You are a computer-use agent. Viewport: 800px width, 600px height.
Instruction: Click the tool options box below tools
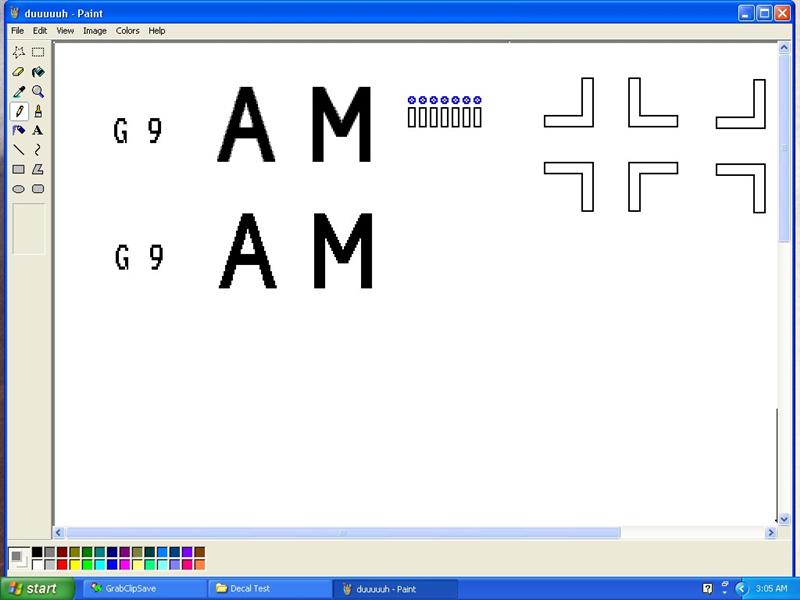pyautogui.click(x=29, y=229)
